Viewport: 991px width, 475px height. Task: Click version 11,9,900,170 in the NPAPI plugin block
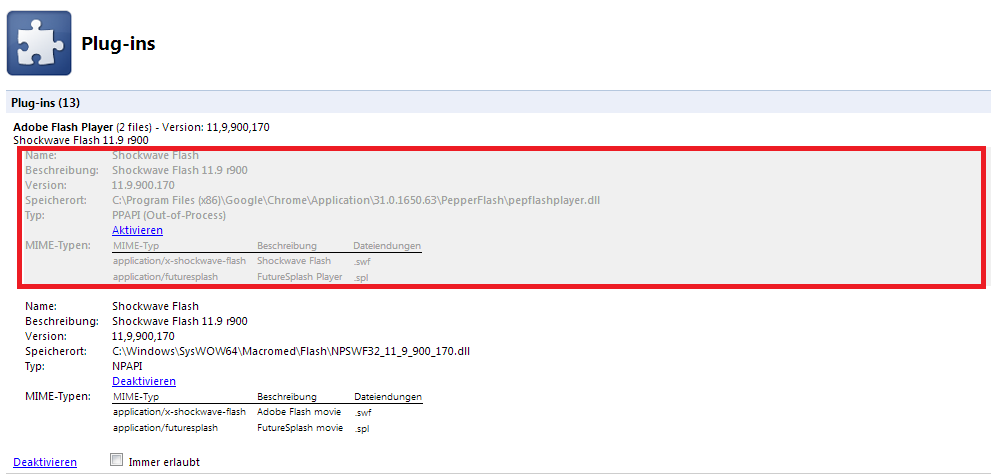143,336
